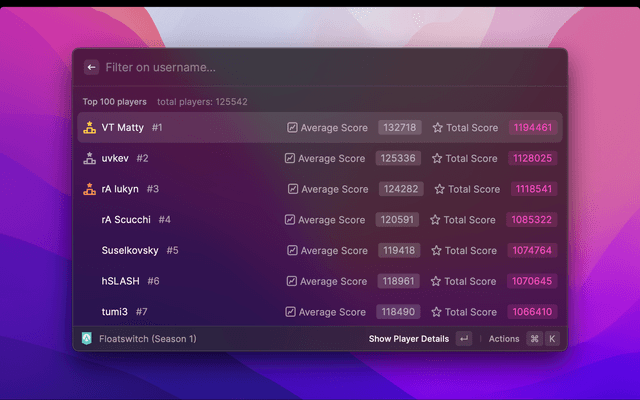The image size is (640, 400).
Task: Click the Enter key shortcut icon
Action: coord(463,339)
